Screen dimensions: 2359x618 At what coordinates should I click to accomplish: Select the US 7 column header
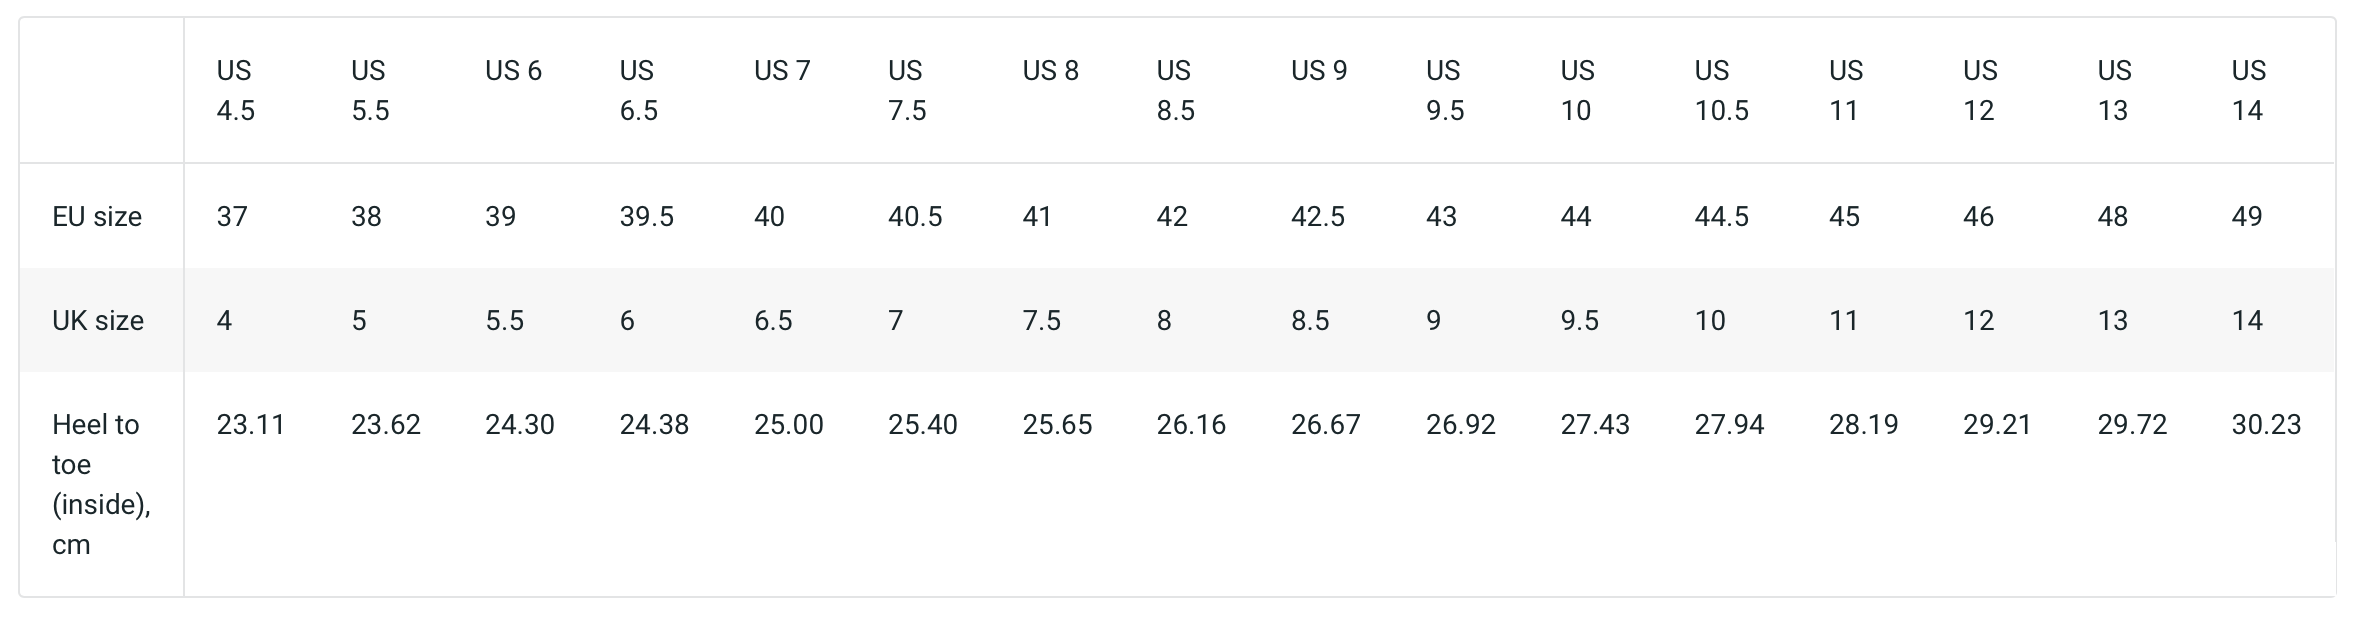pyautogui.click(x=782, y=70)
